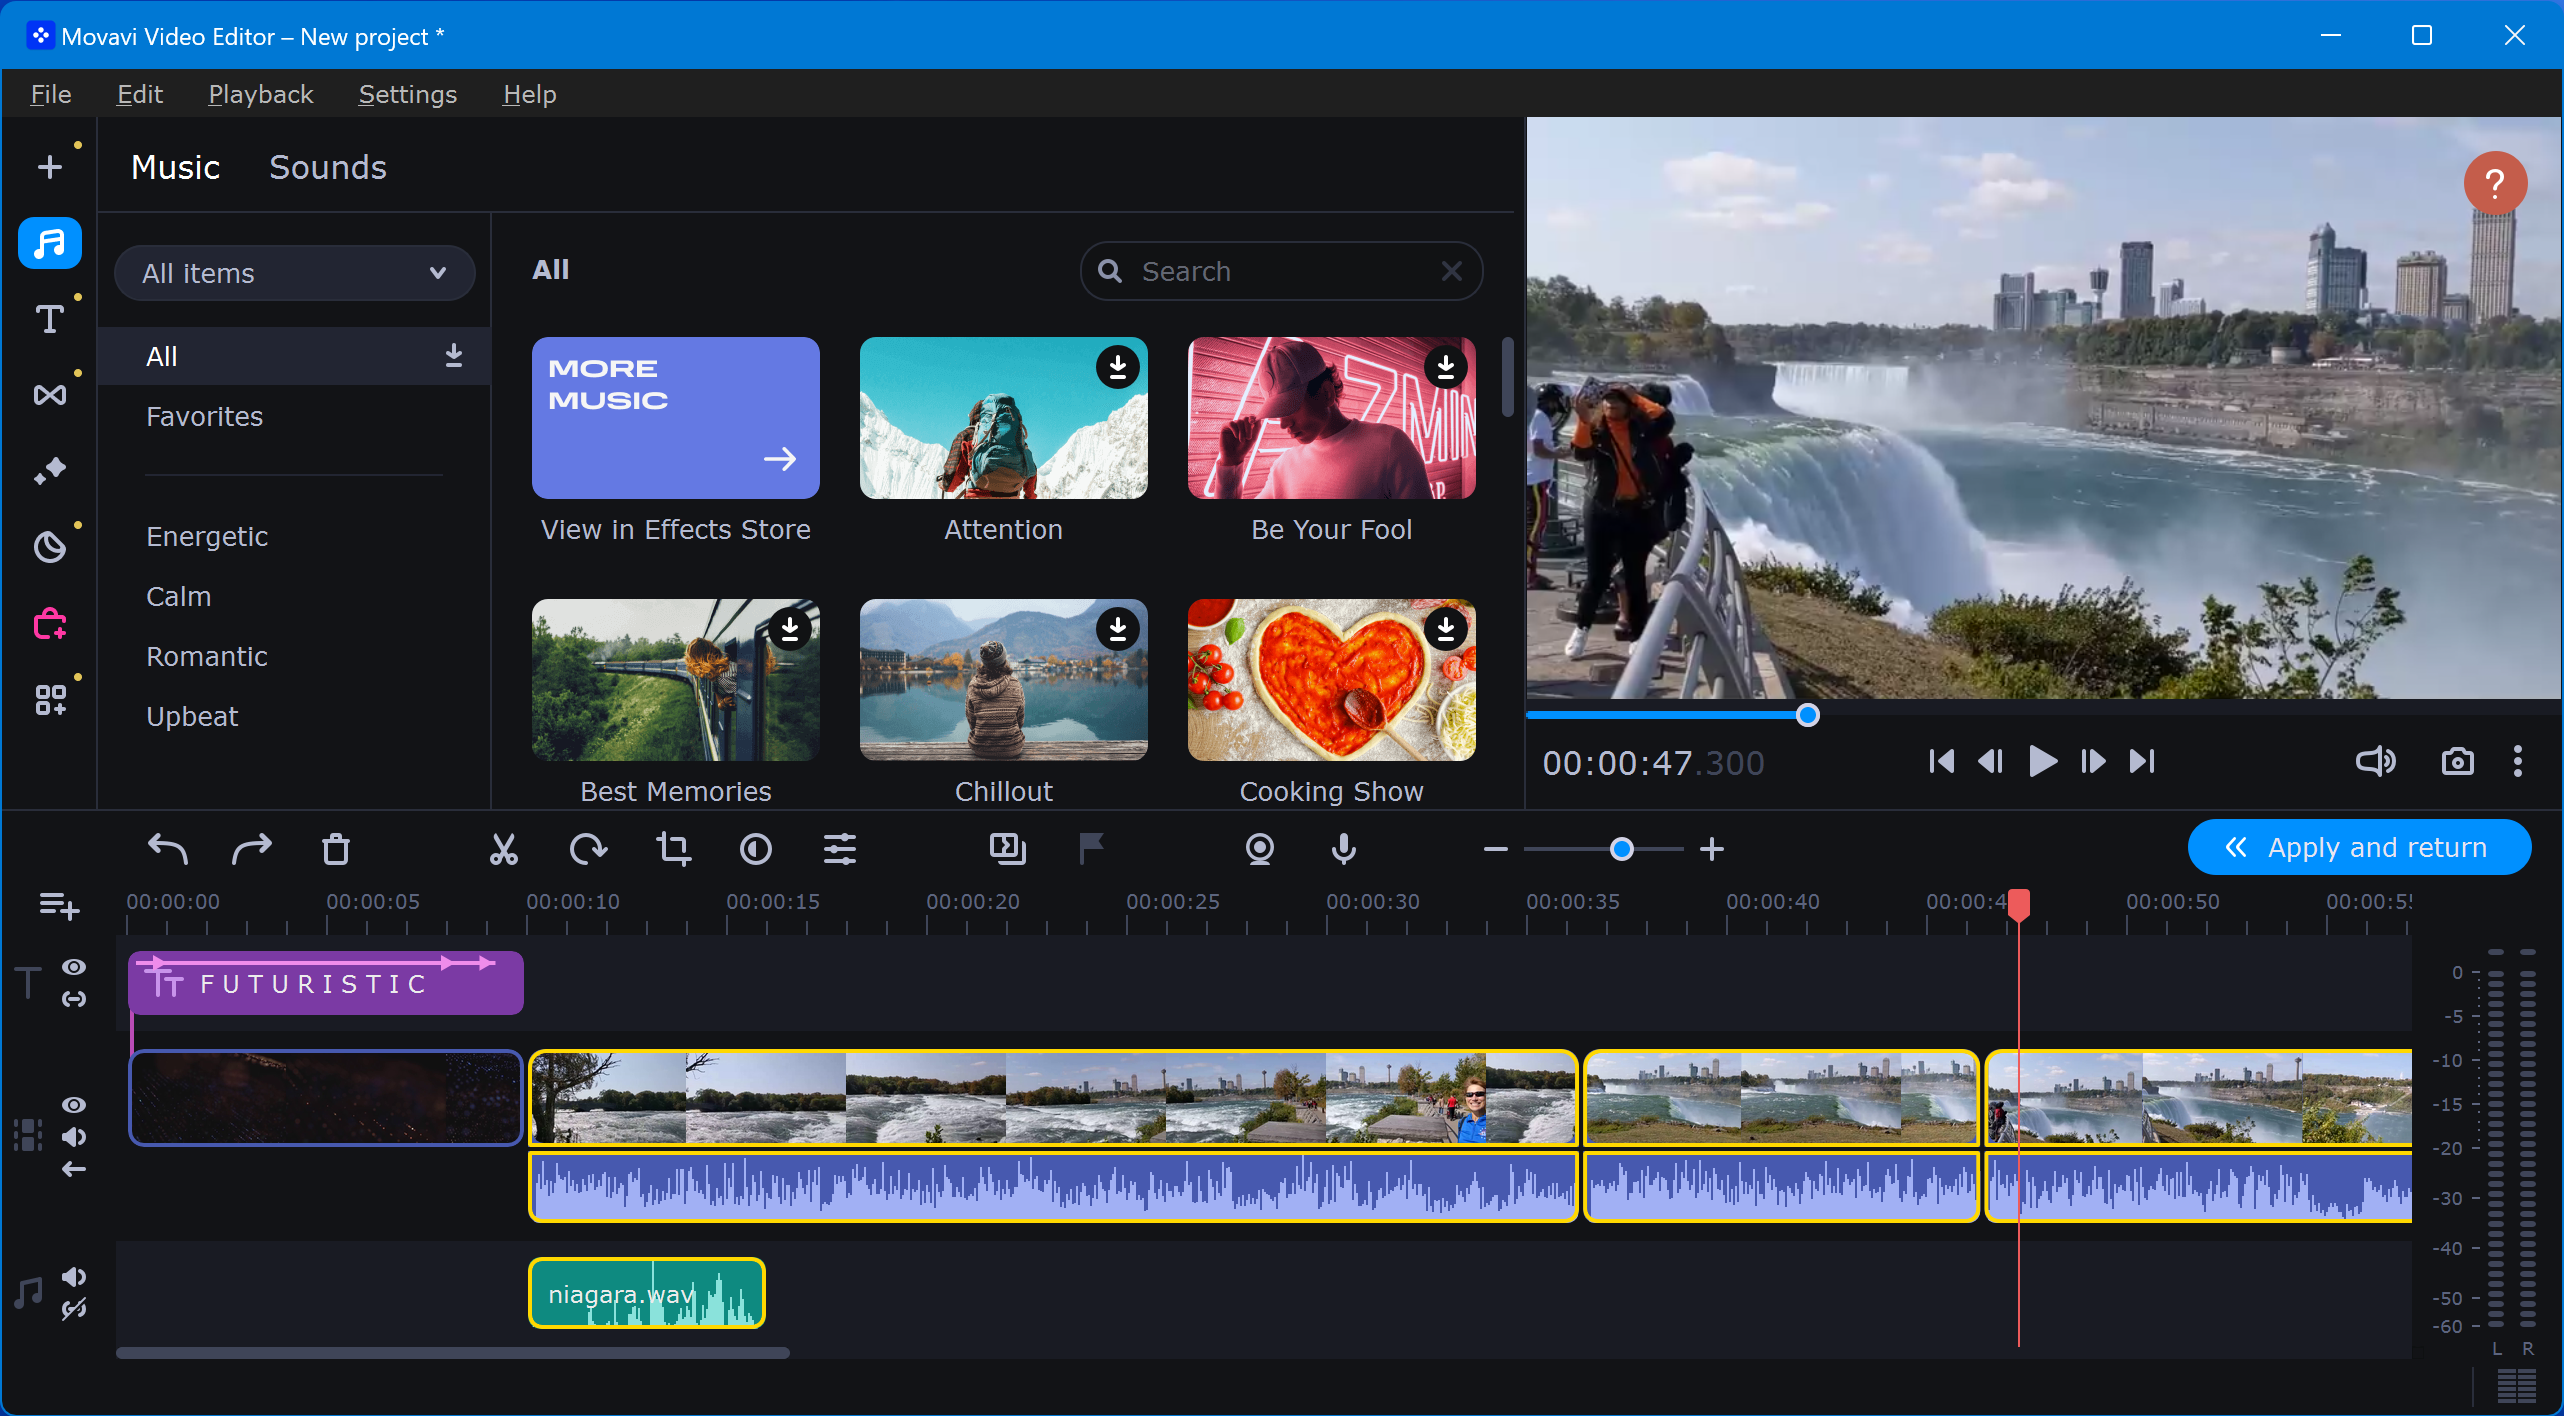This screenshot has height=1416, width=2564.
Task: Open the Help menu
Action: click(528, 94)
